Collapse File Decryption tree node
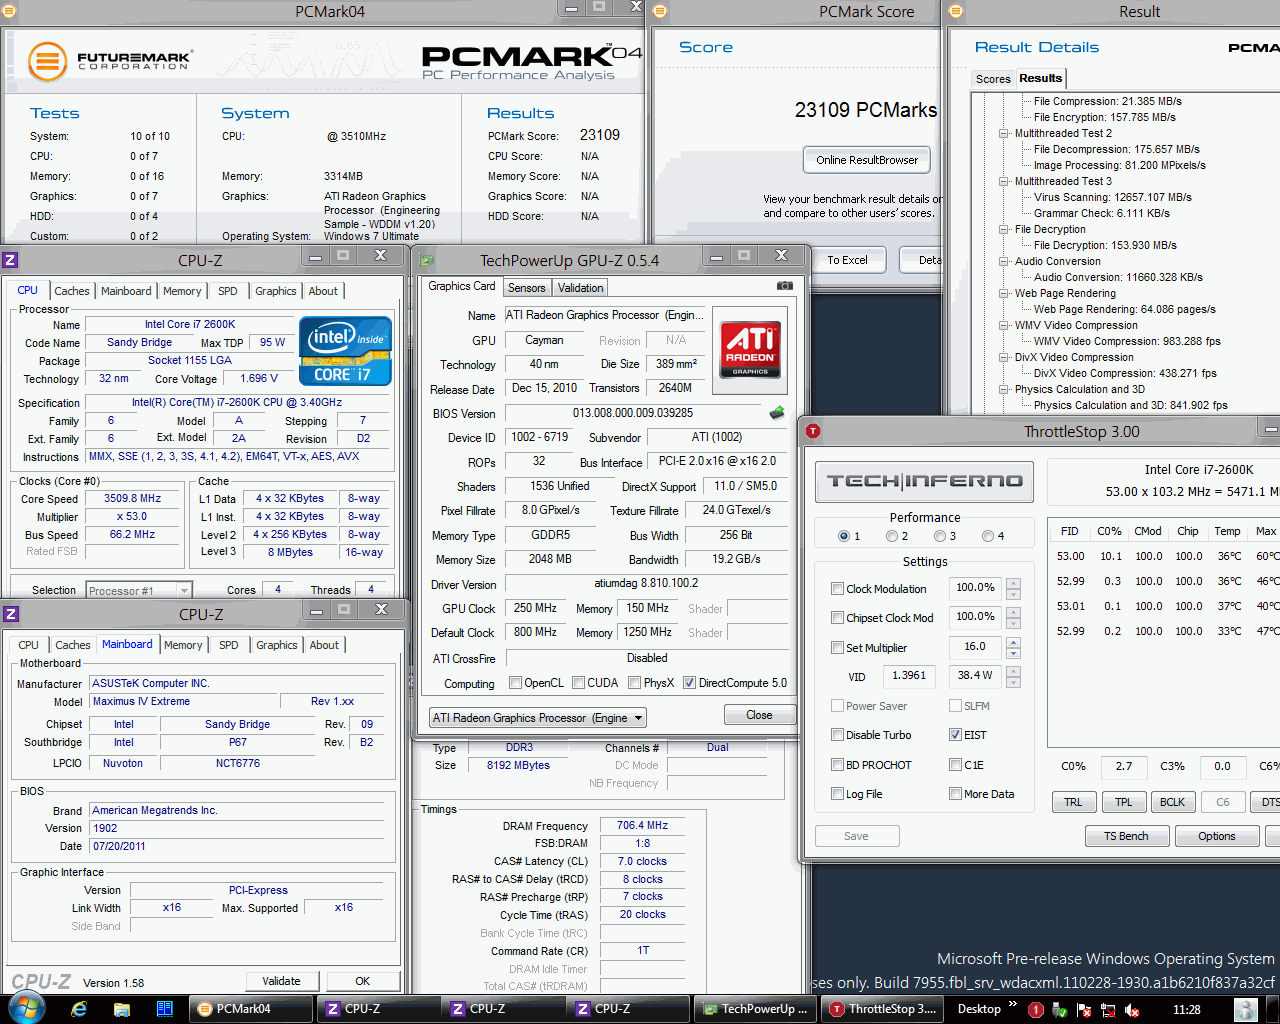Image resolution: width=1280 pixels, height=1024 pixels. coord(1003,229)
